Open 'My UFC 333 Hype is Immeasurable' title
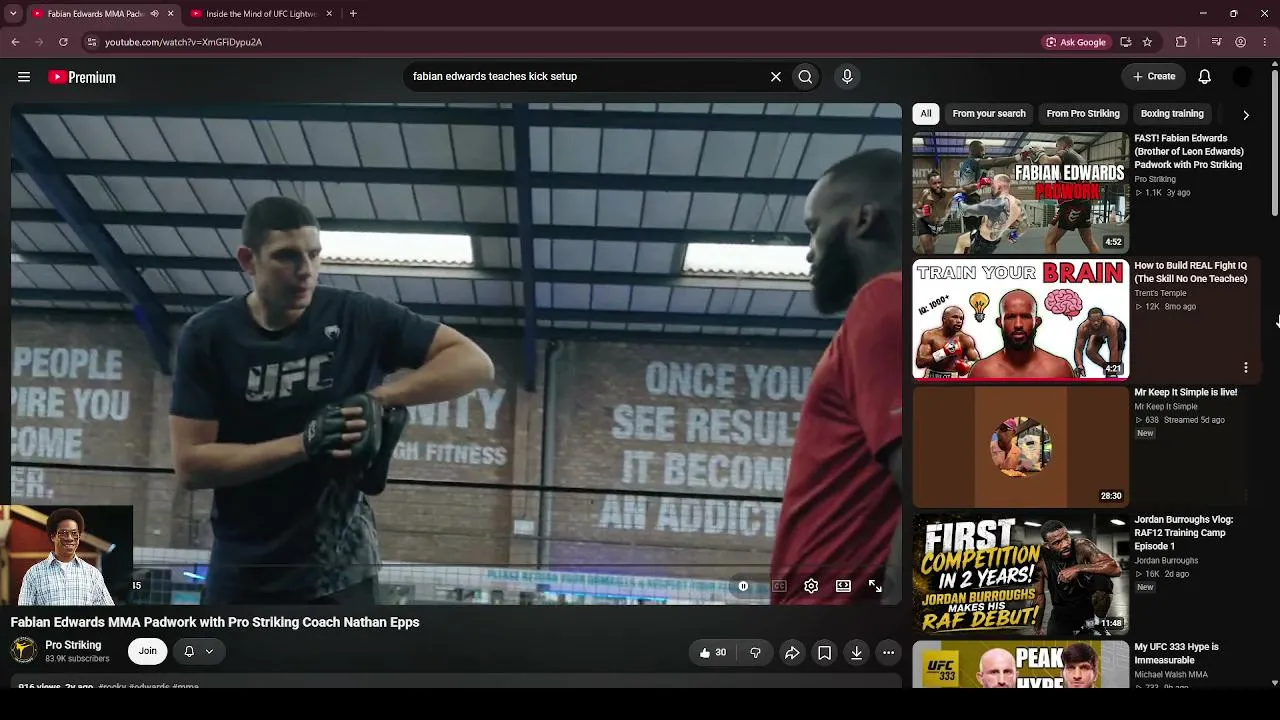Screen dimensions: 1280x720 click(1177, 653)
